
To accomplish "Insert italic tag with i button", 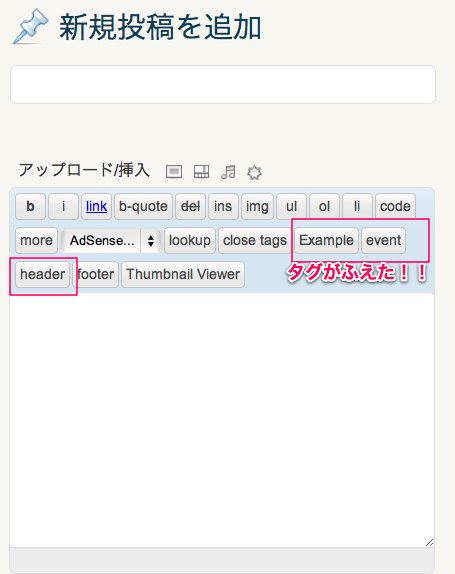I will [63, 206].
